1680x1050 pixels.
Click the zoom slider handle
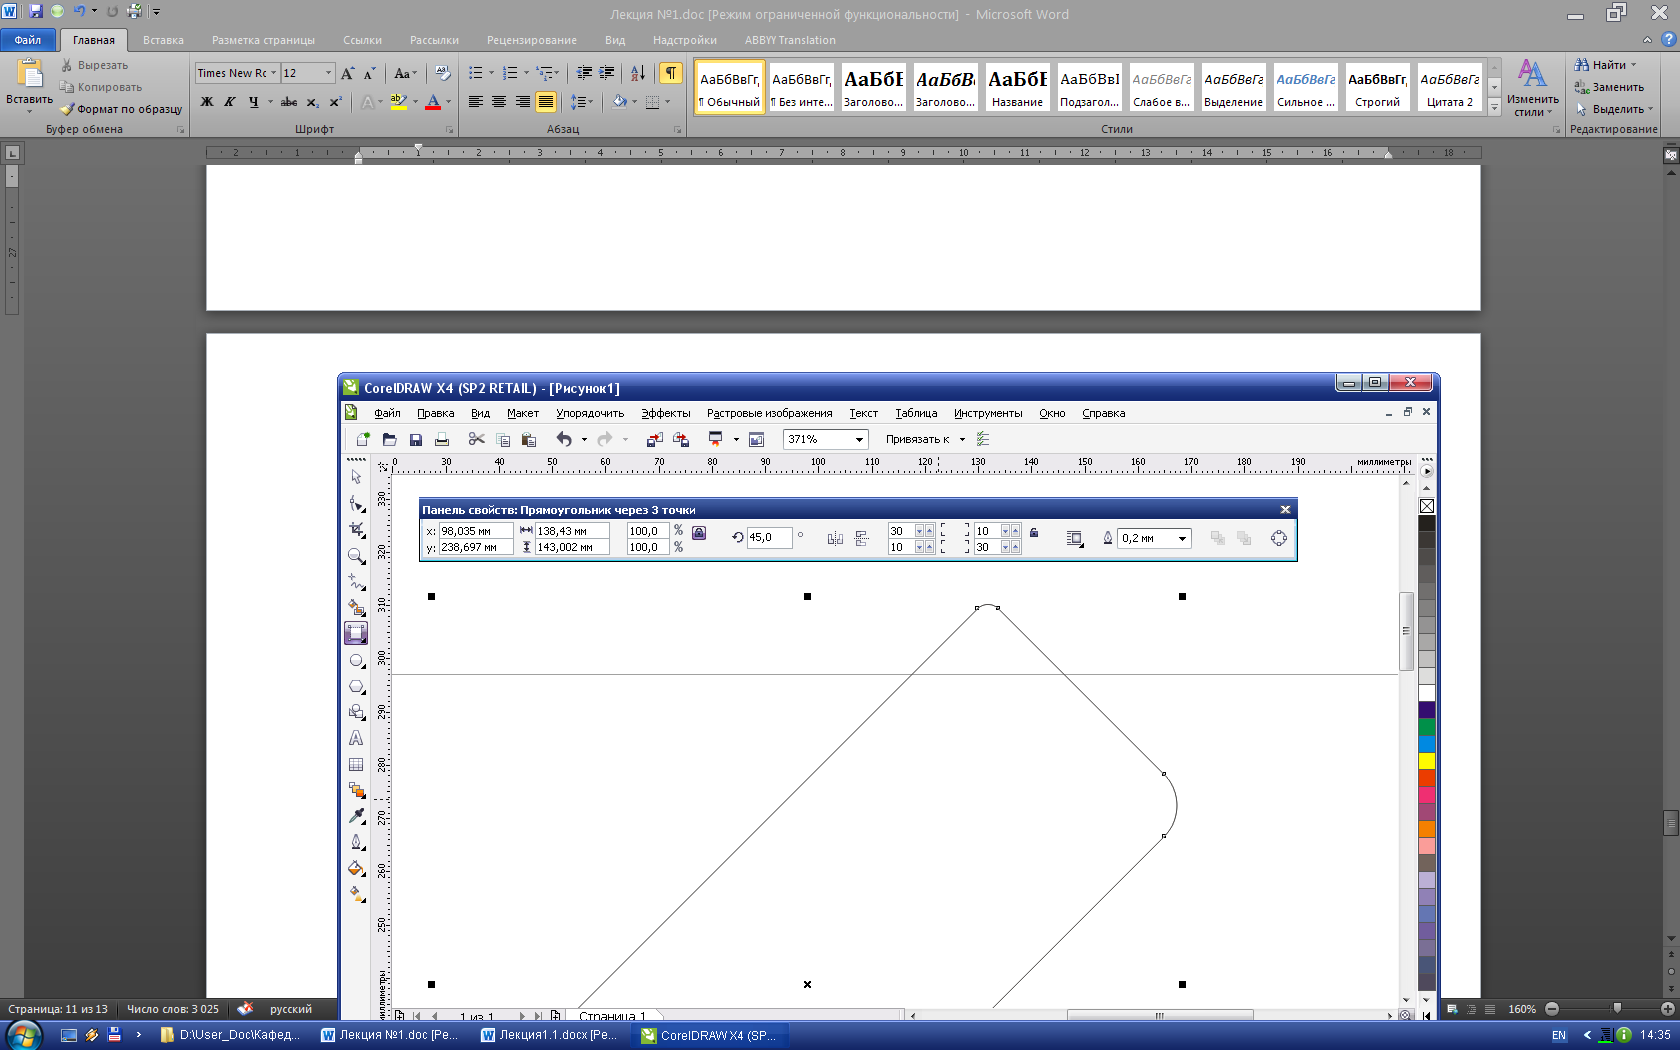click(x=1617, y=1009)
